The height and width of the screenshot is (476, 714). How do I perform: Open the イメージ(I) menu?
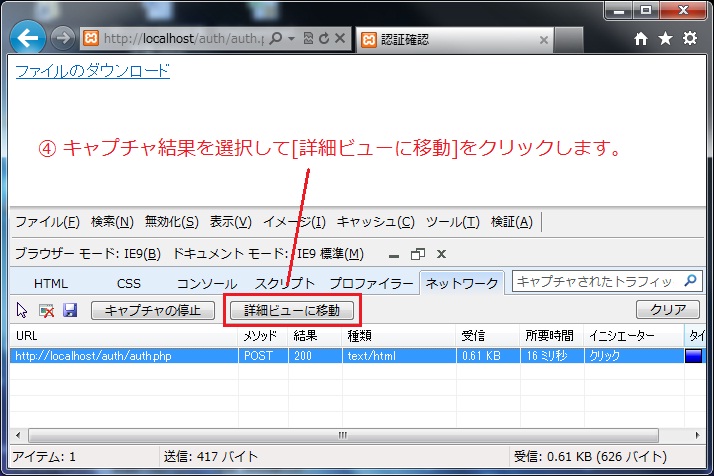click(x=295, y=222)
